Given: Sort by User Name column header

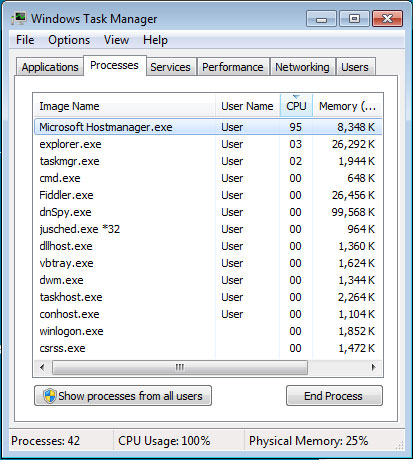Looking at the screenshot, I should click(247, 106).
